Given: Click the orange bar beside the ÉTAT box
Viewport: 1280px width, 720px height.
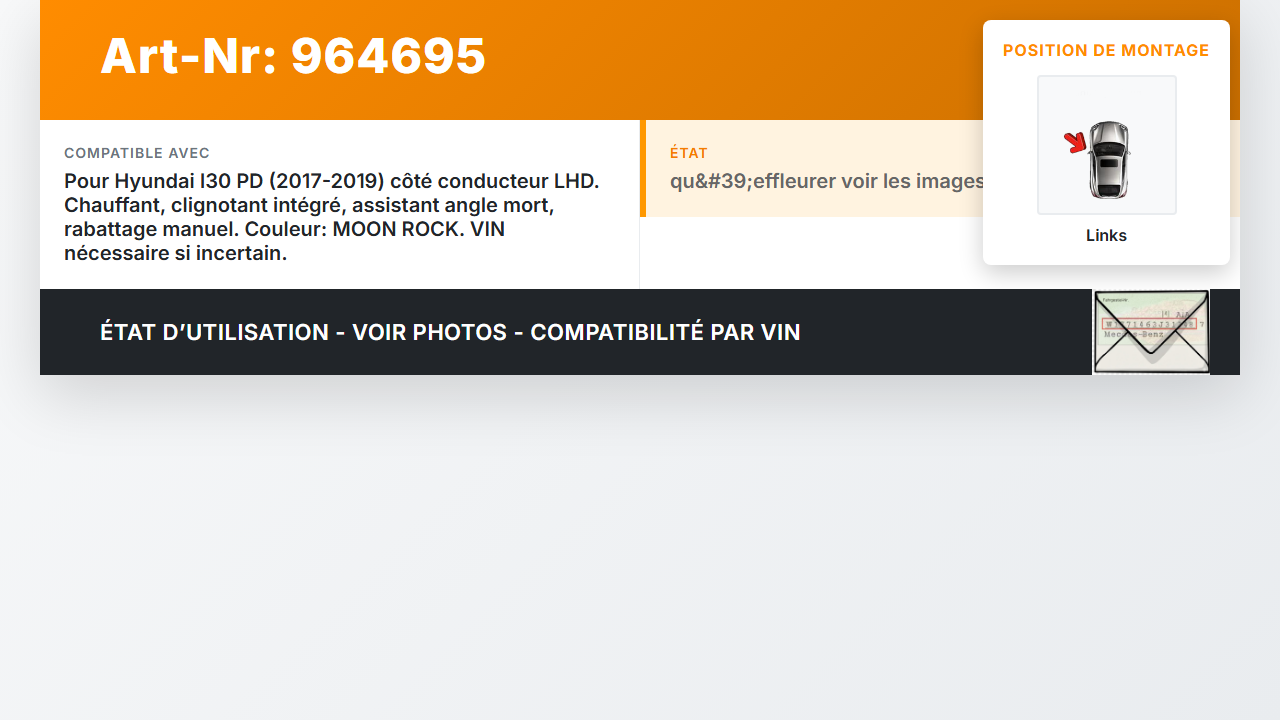Looking at the screenshot, I should point(643,168).
